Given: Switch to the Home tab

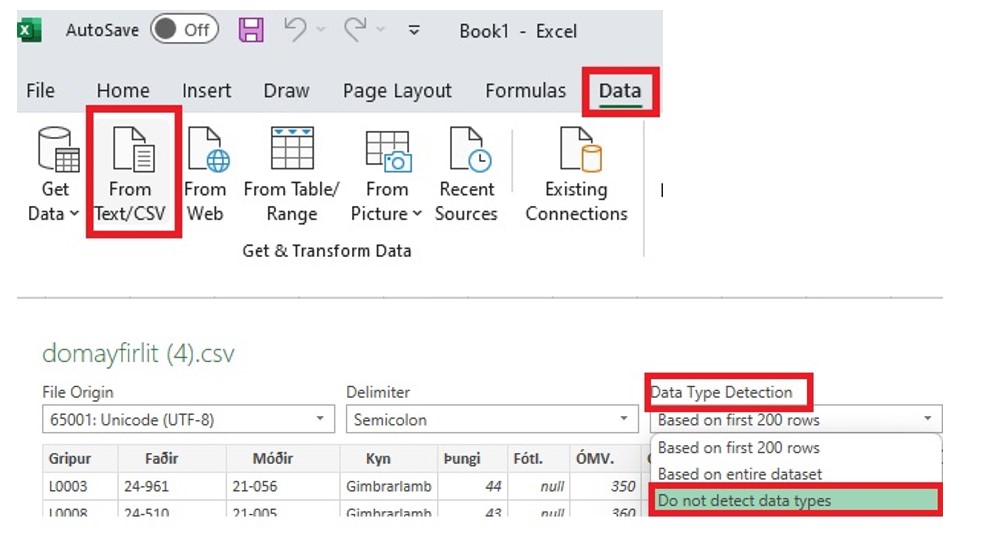Looking at the screenshot, I should point(123,90).
